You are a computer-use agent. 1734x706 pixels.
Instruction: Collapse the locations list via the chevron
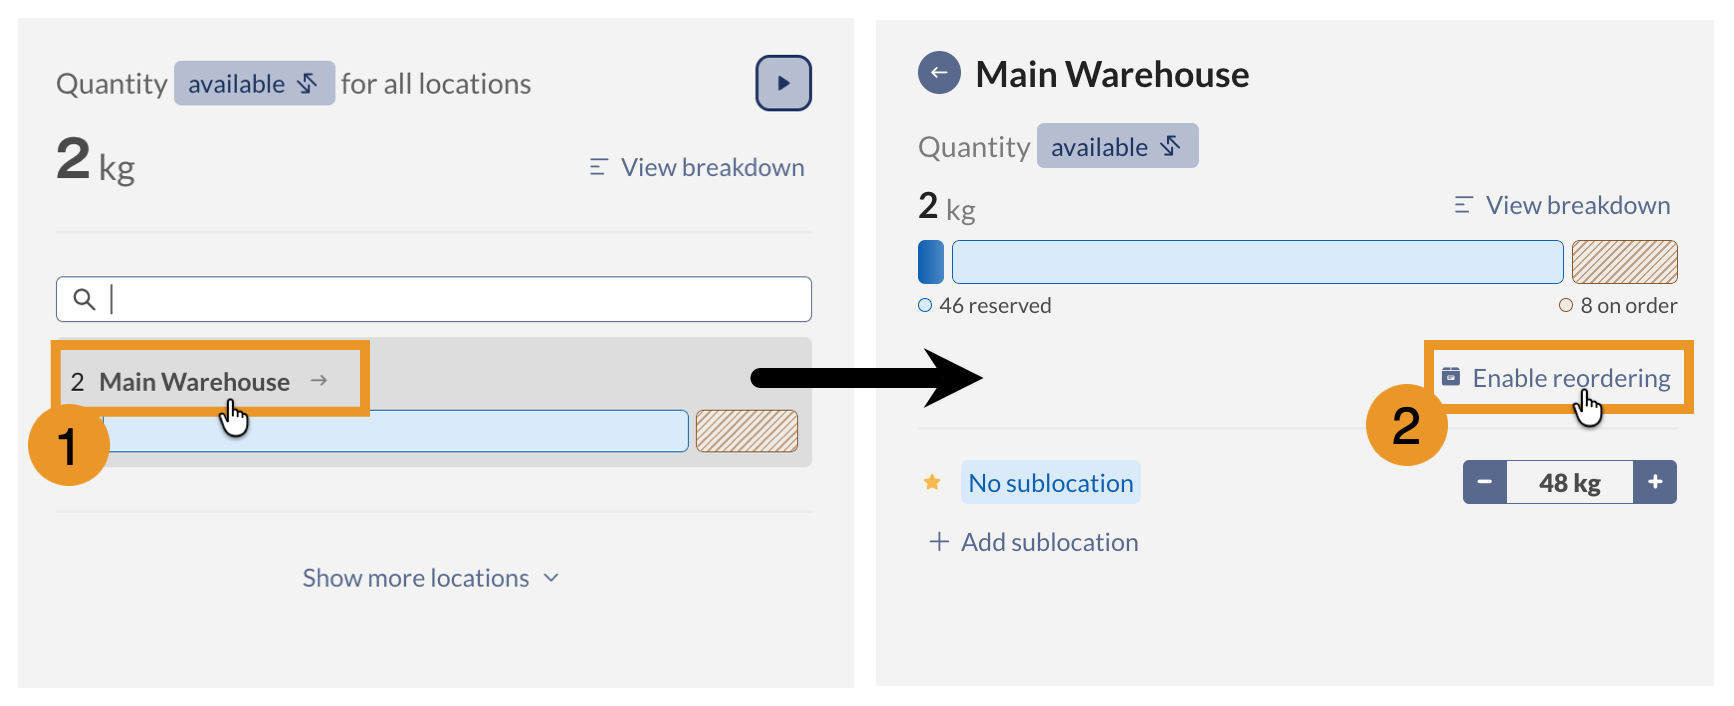[x=551, y=578]
